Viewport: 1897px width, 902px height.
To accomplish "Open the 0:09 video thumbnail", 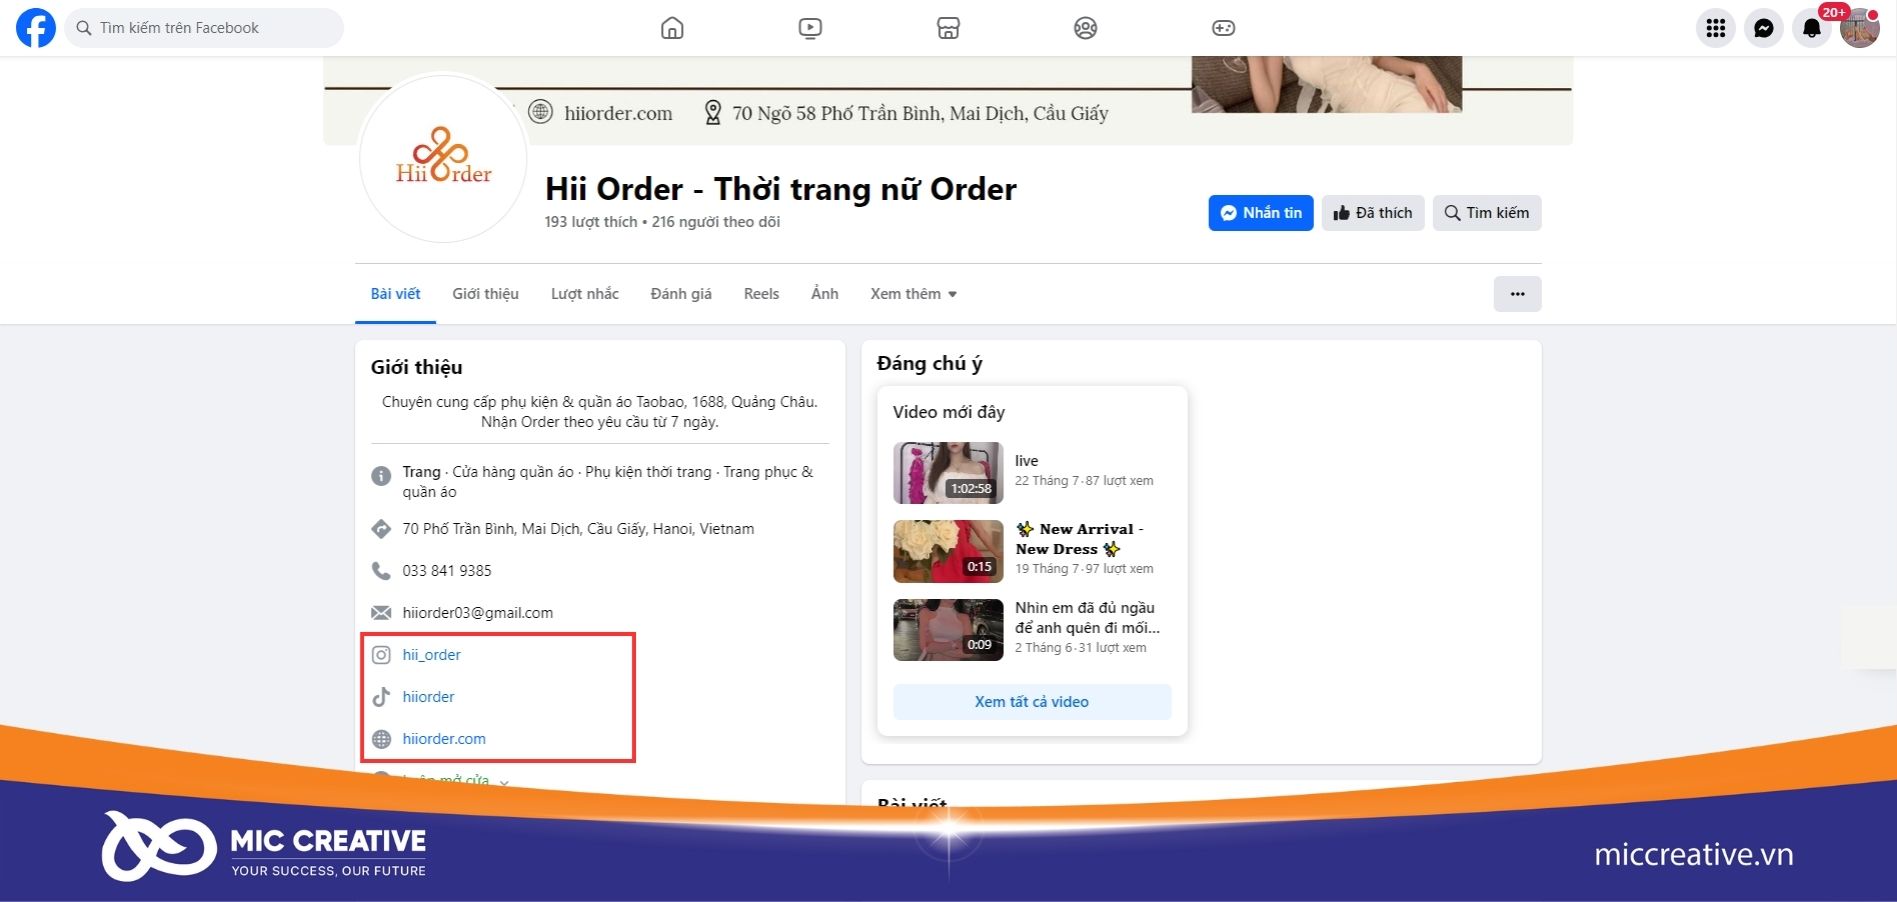I will click(948, 630).
